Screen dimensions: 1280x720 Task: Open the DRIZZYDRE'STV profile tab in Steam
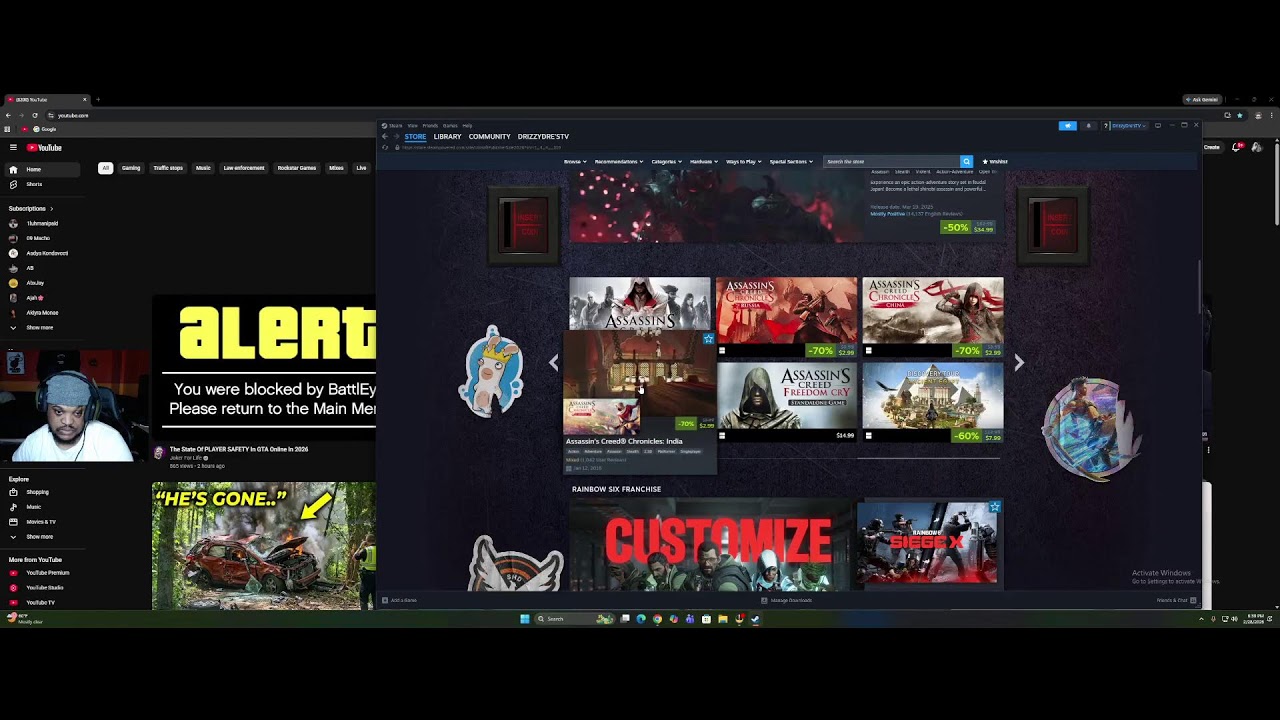tap(543, 137)
